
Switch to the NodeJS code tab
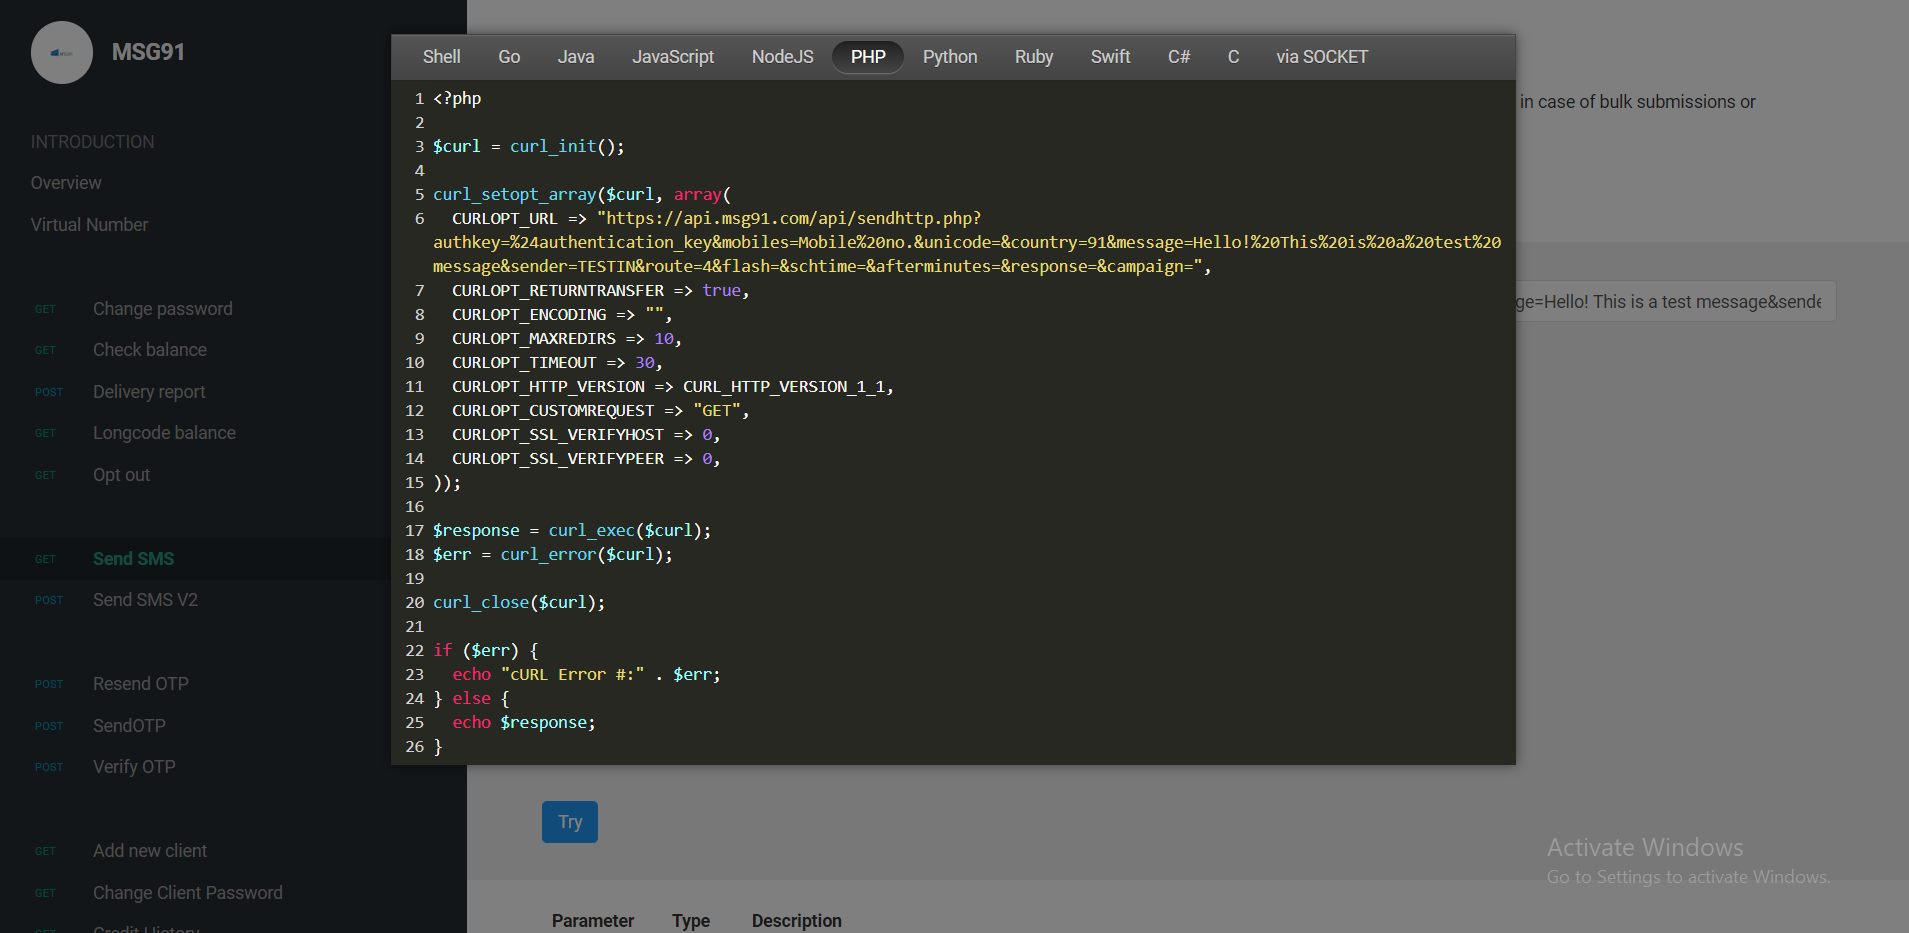click(783, 57)
